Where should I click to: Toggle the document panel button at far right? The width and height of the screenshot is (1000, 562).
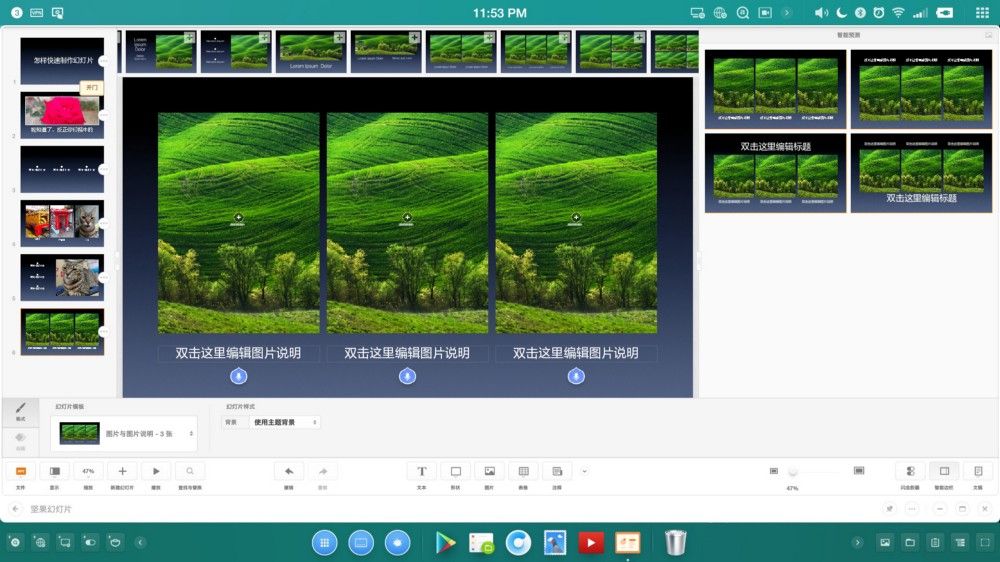978,471
